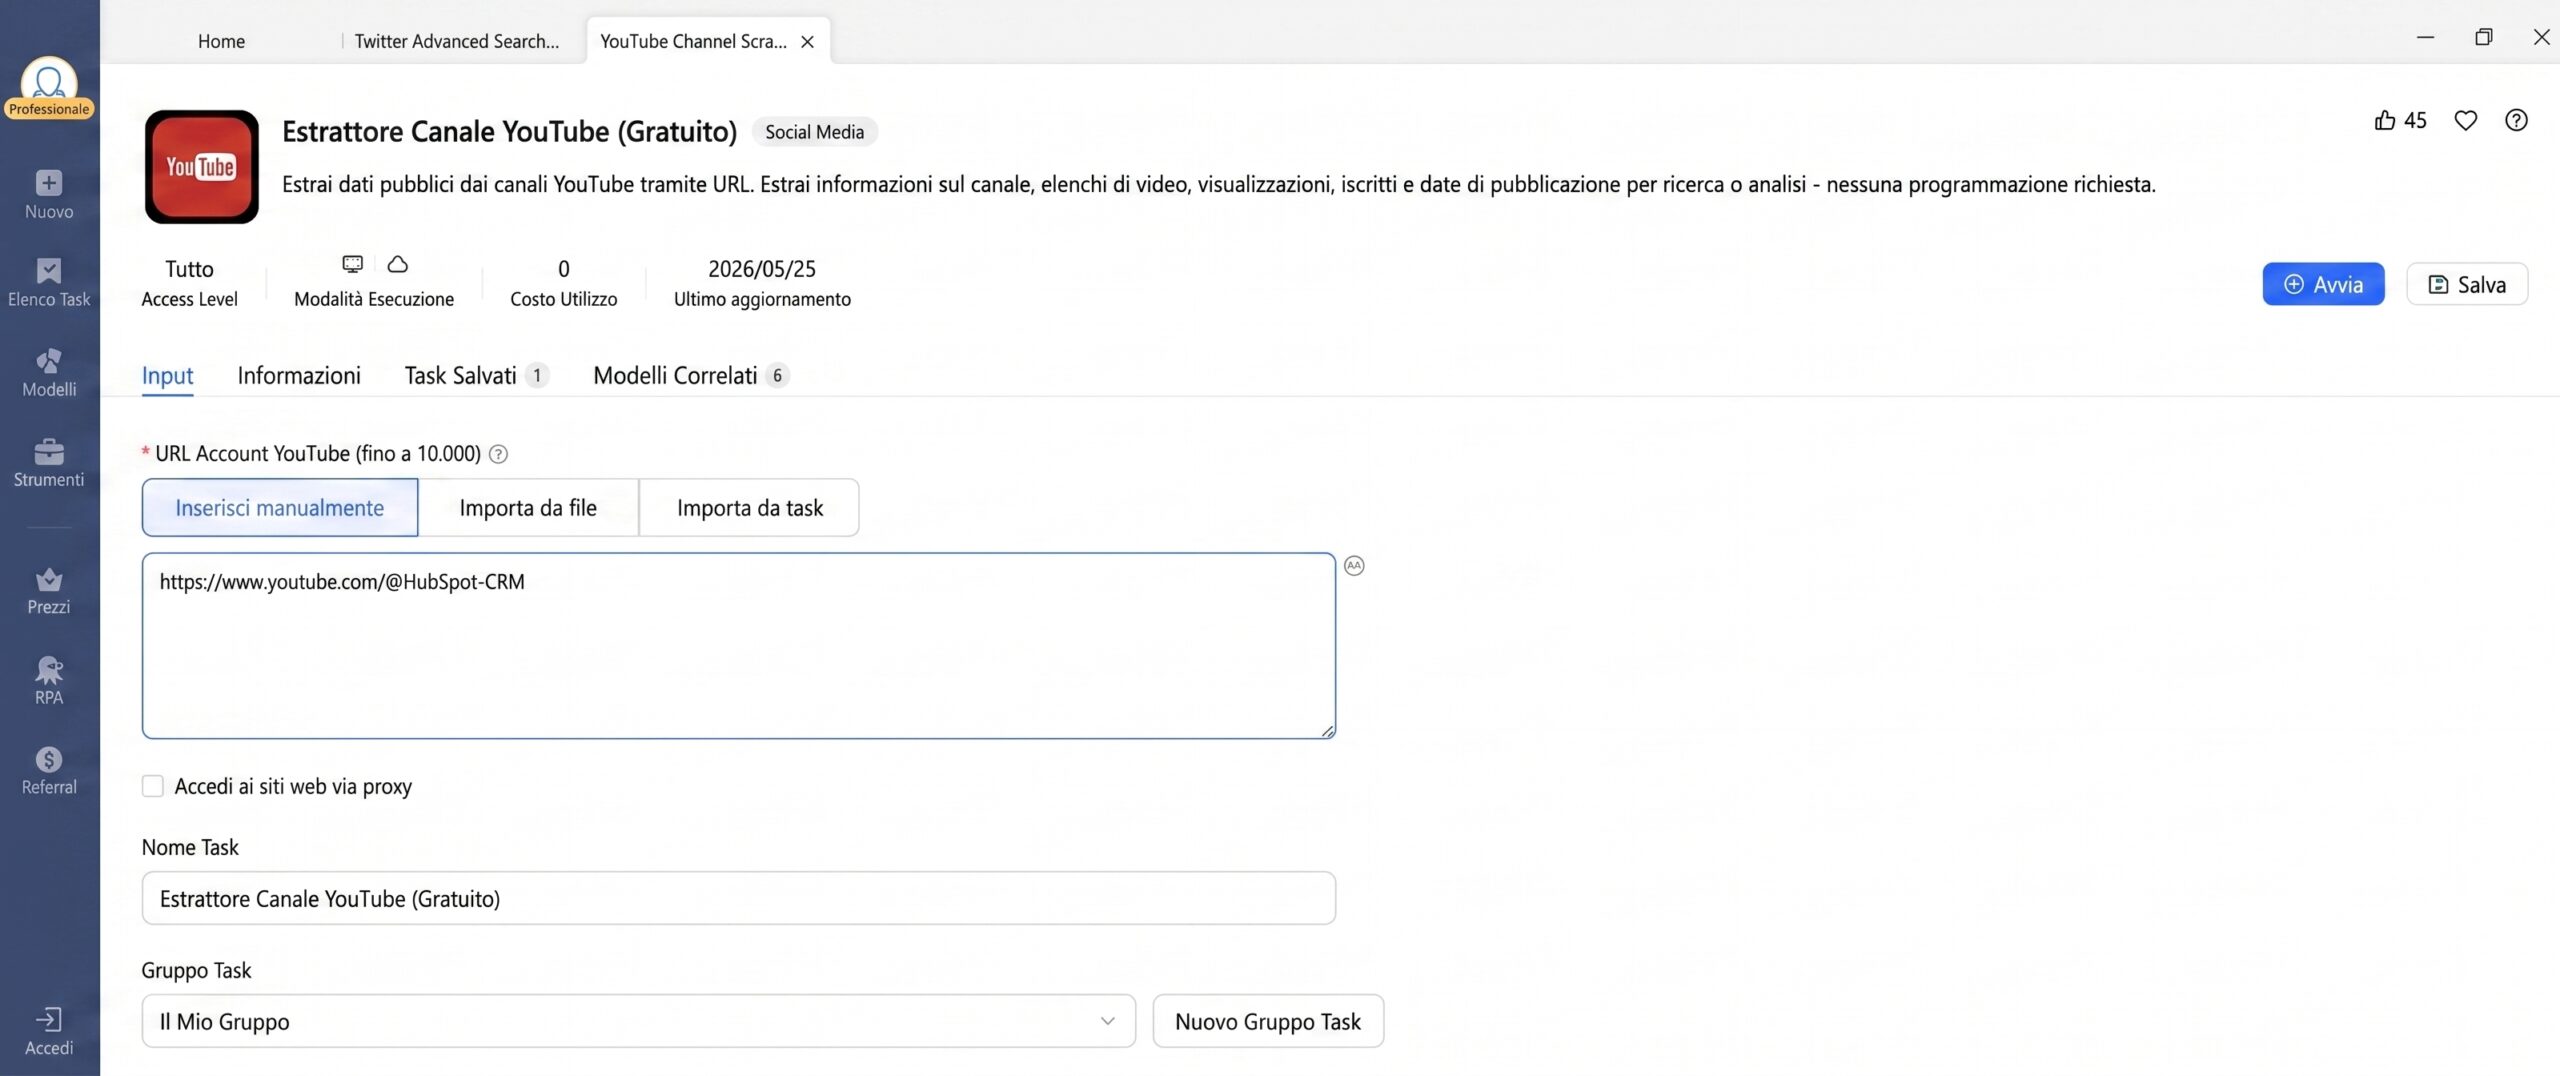The image size is (2560, 1076).
Task: Click the local execution mode monitor icon
Action: click(x=352, y=264)
